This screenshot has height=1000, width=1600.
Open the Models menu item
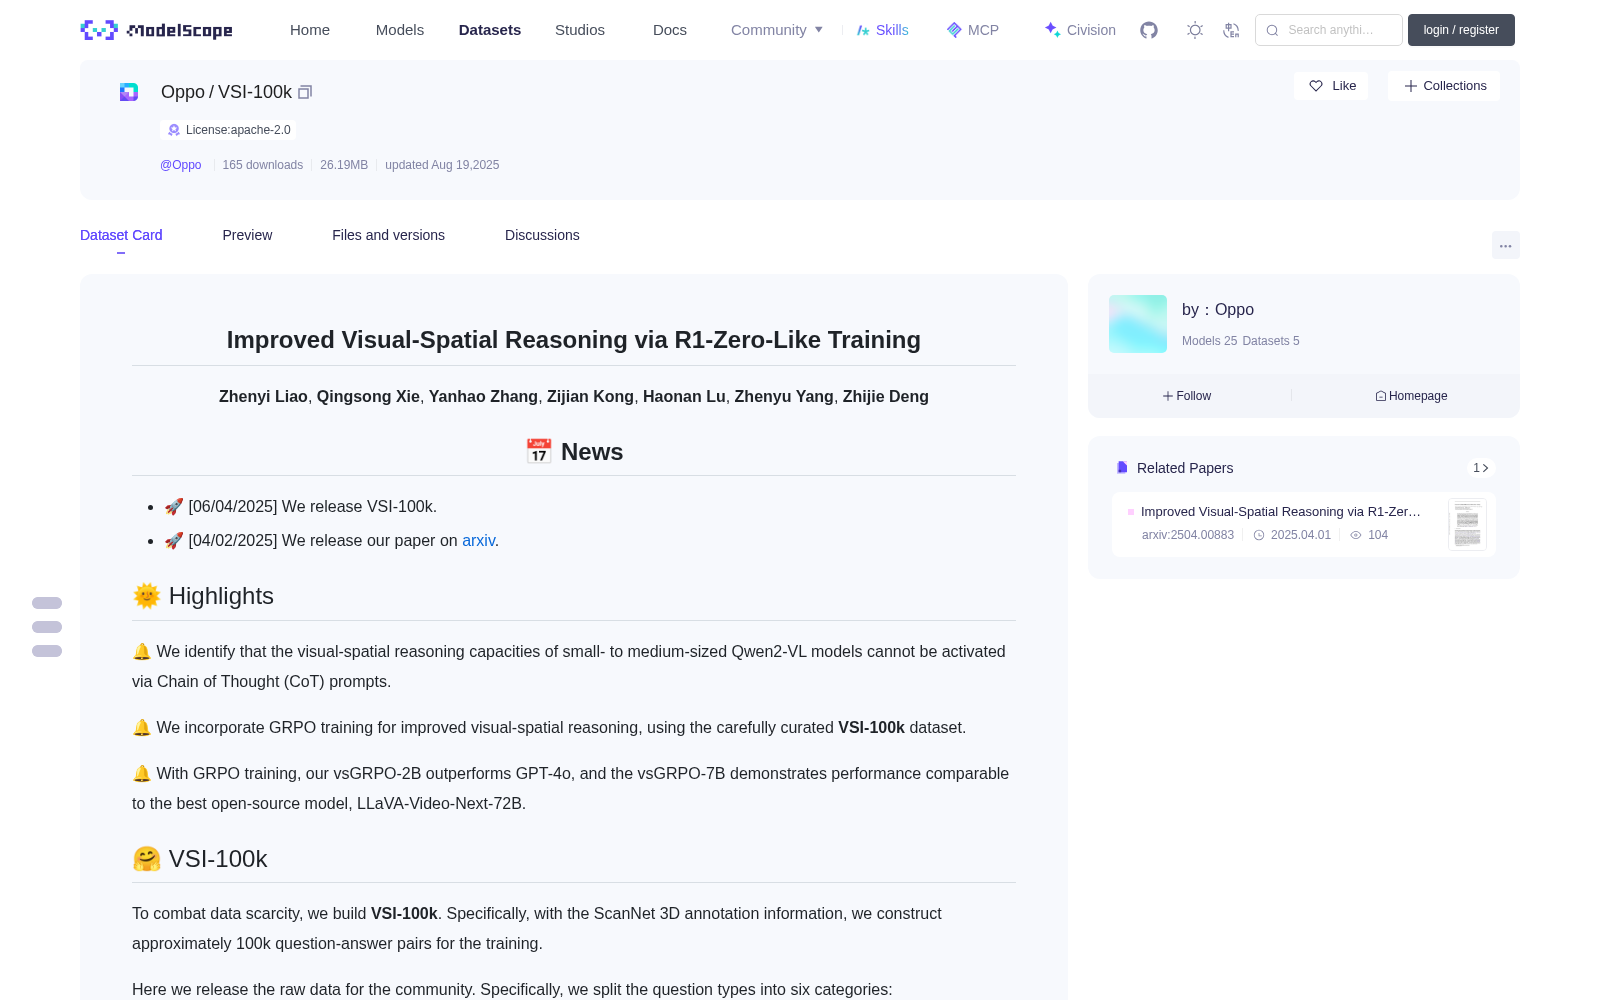click(x=400, y=30)
